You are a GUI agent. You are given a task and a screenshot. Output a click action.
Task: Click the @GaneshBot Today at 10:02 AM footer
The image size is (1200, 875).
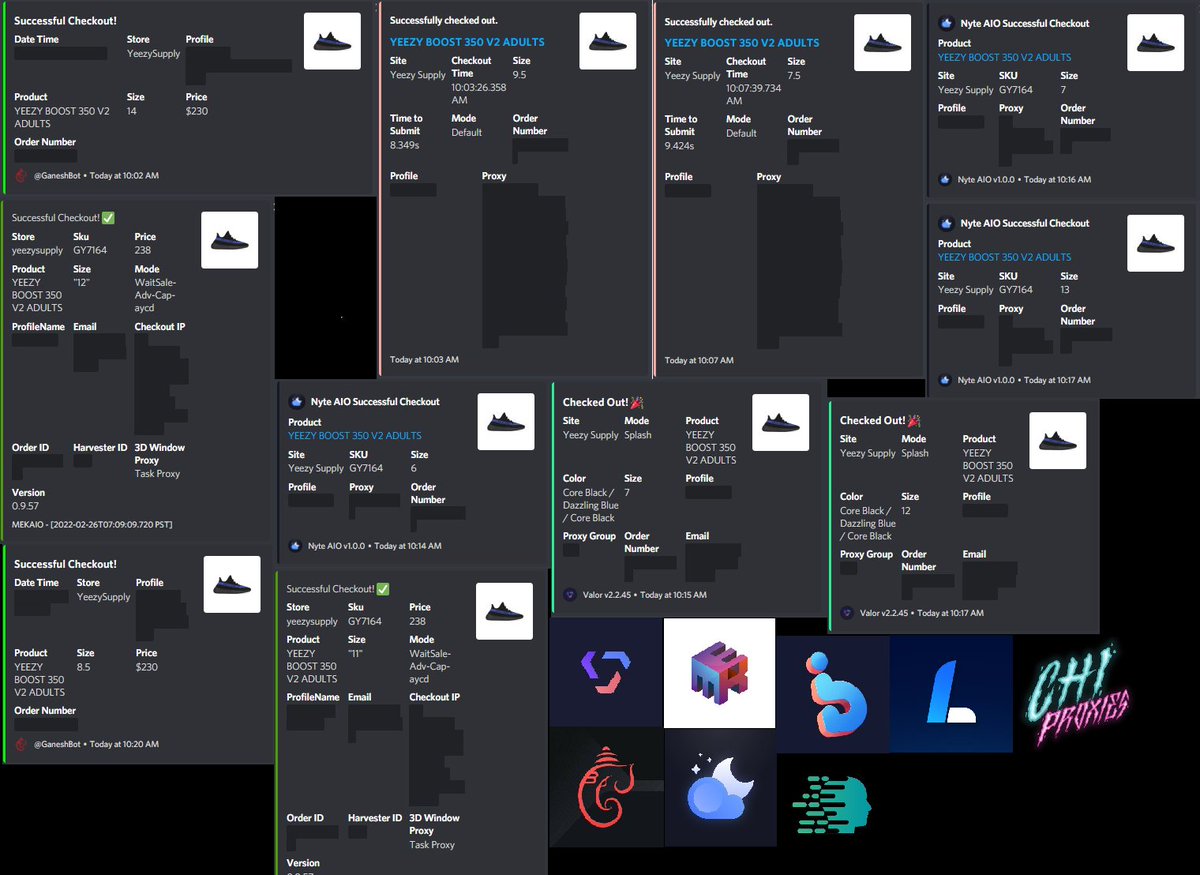pyautogui.click(x=94, y=175)
